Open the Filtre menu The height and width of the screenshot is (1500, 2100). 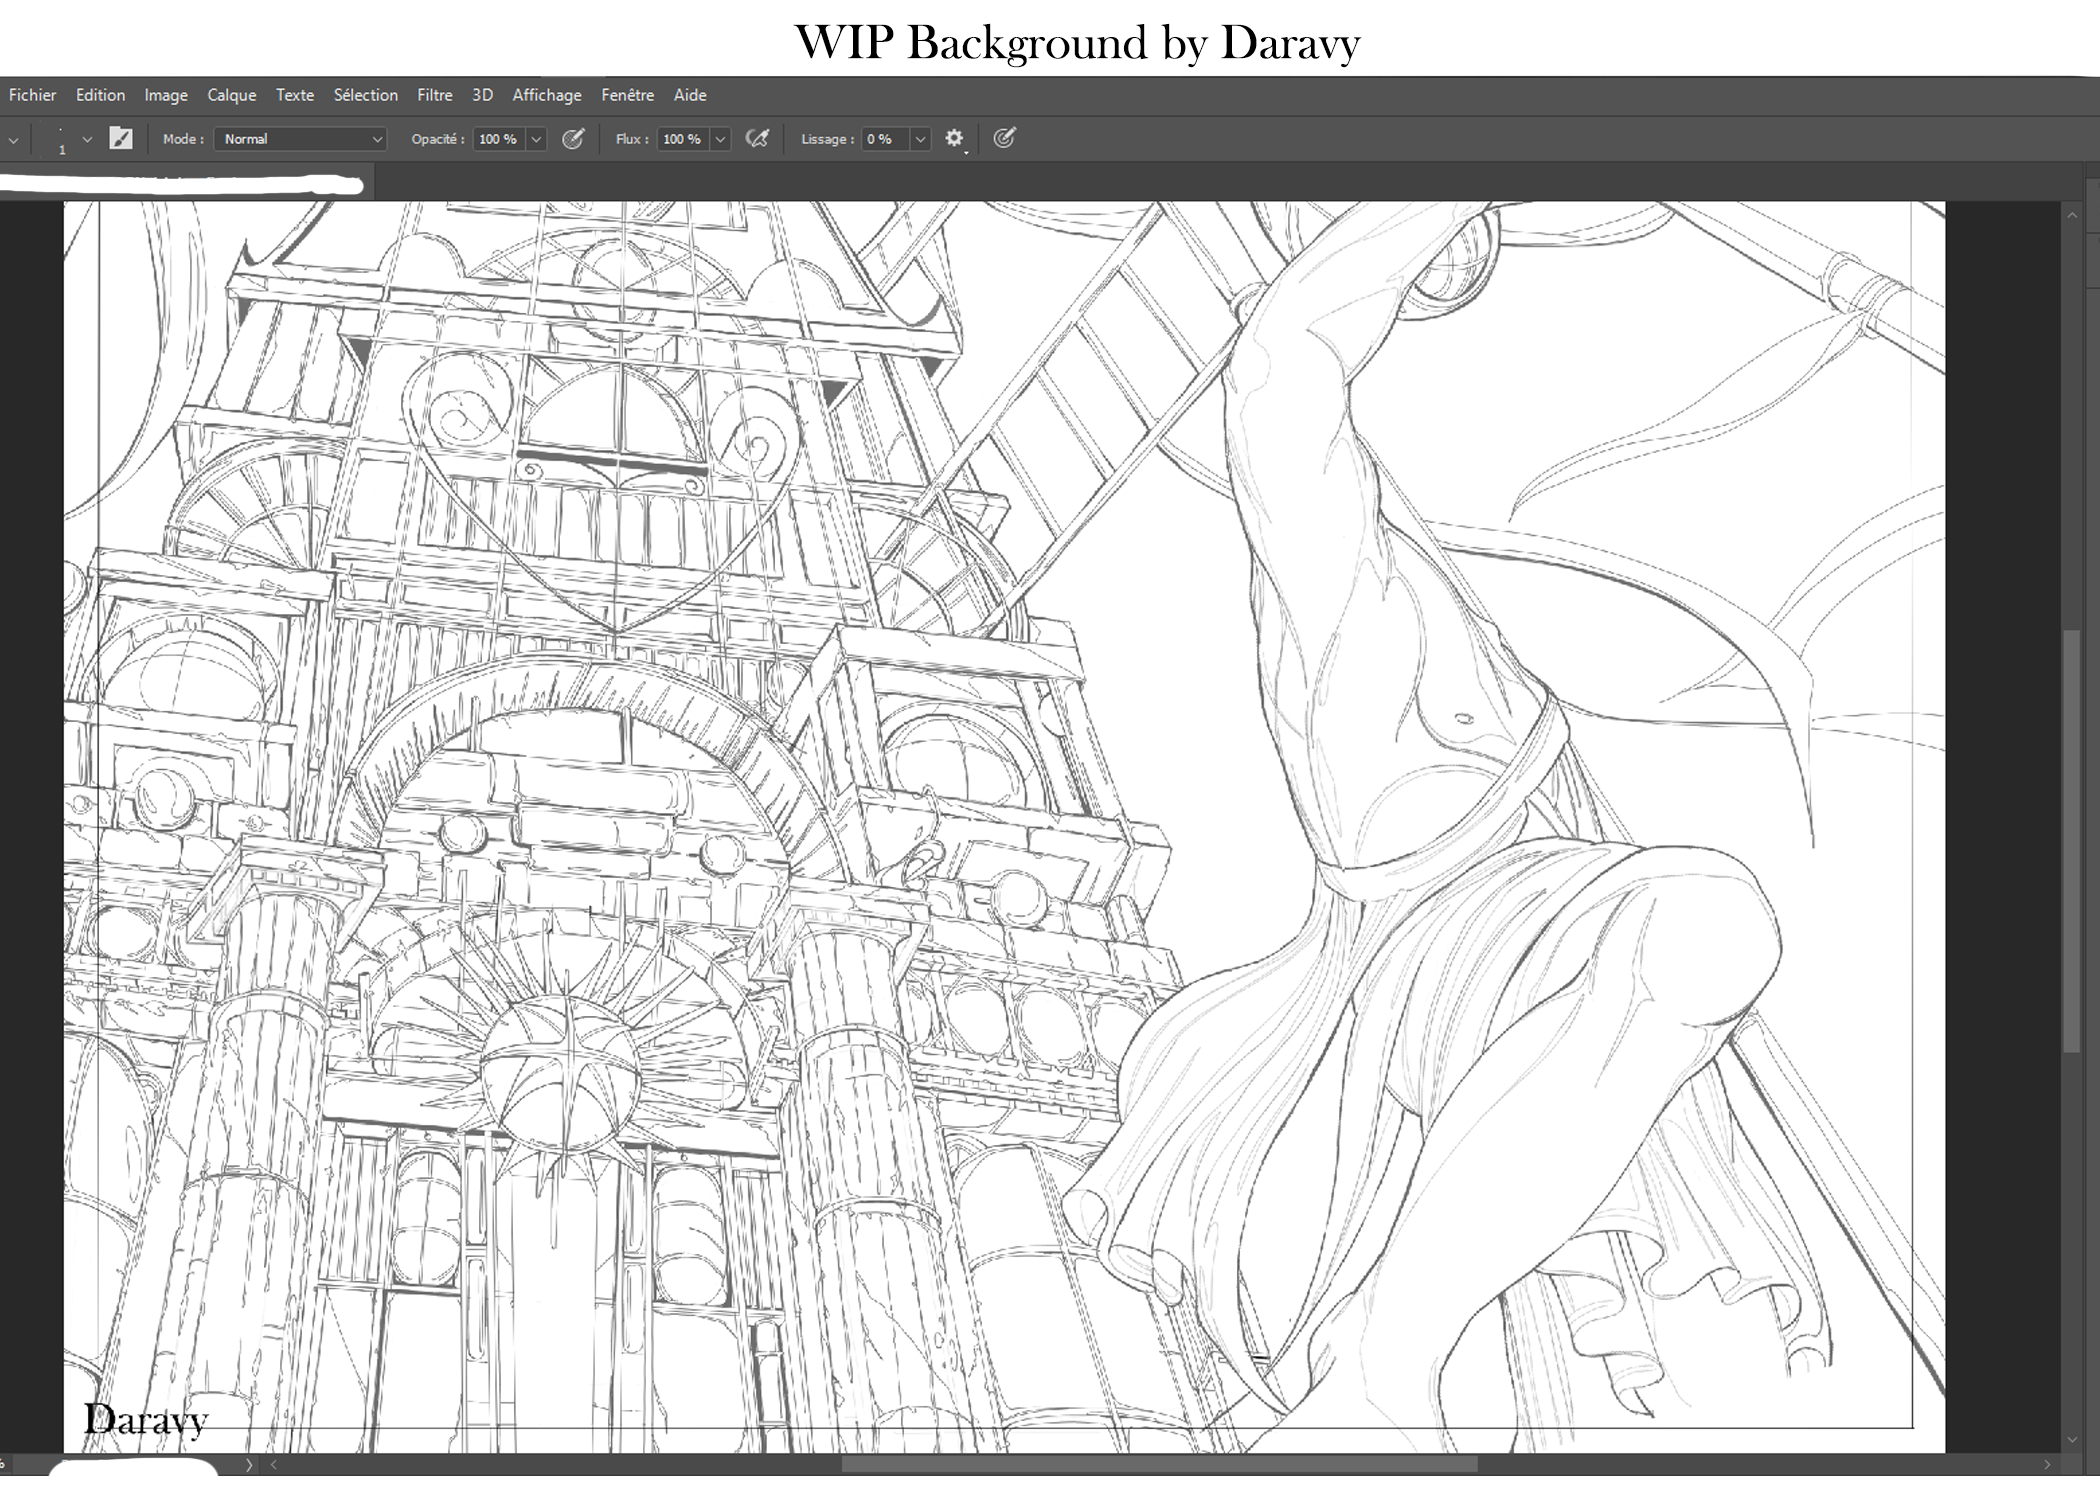point(434,95)
